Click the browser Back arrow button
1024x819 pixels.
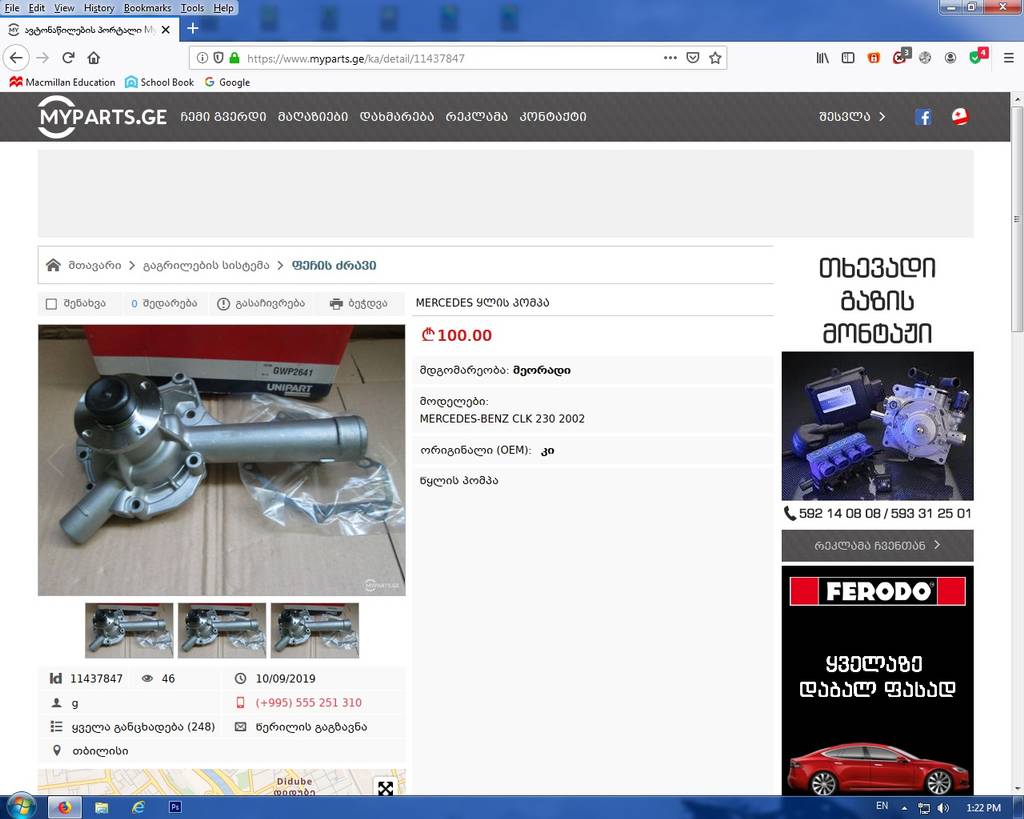tap(16, 58)
